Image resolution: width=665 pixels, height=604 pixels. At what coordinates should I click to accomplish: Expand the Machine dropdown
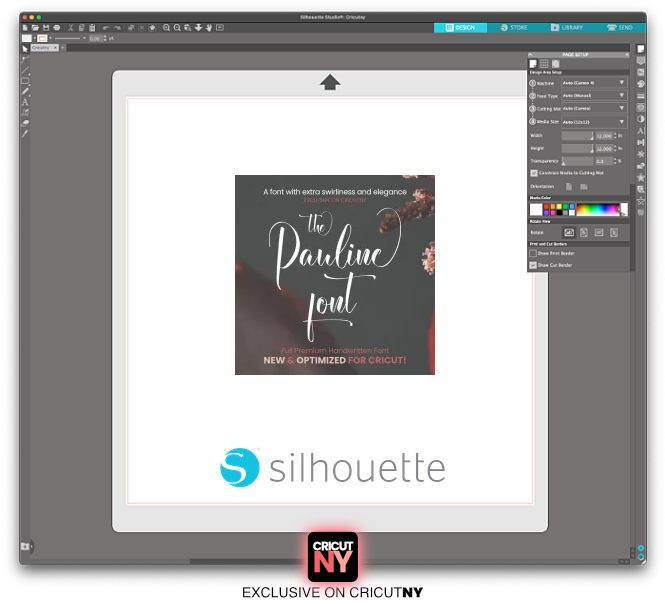tap(594, 83)
